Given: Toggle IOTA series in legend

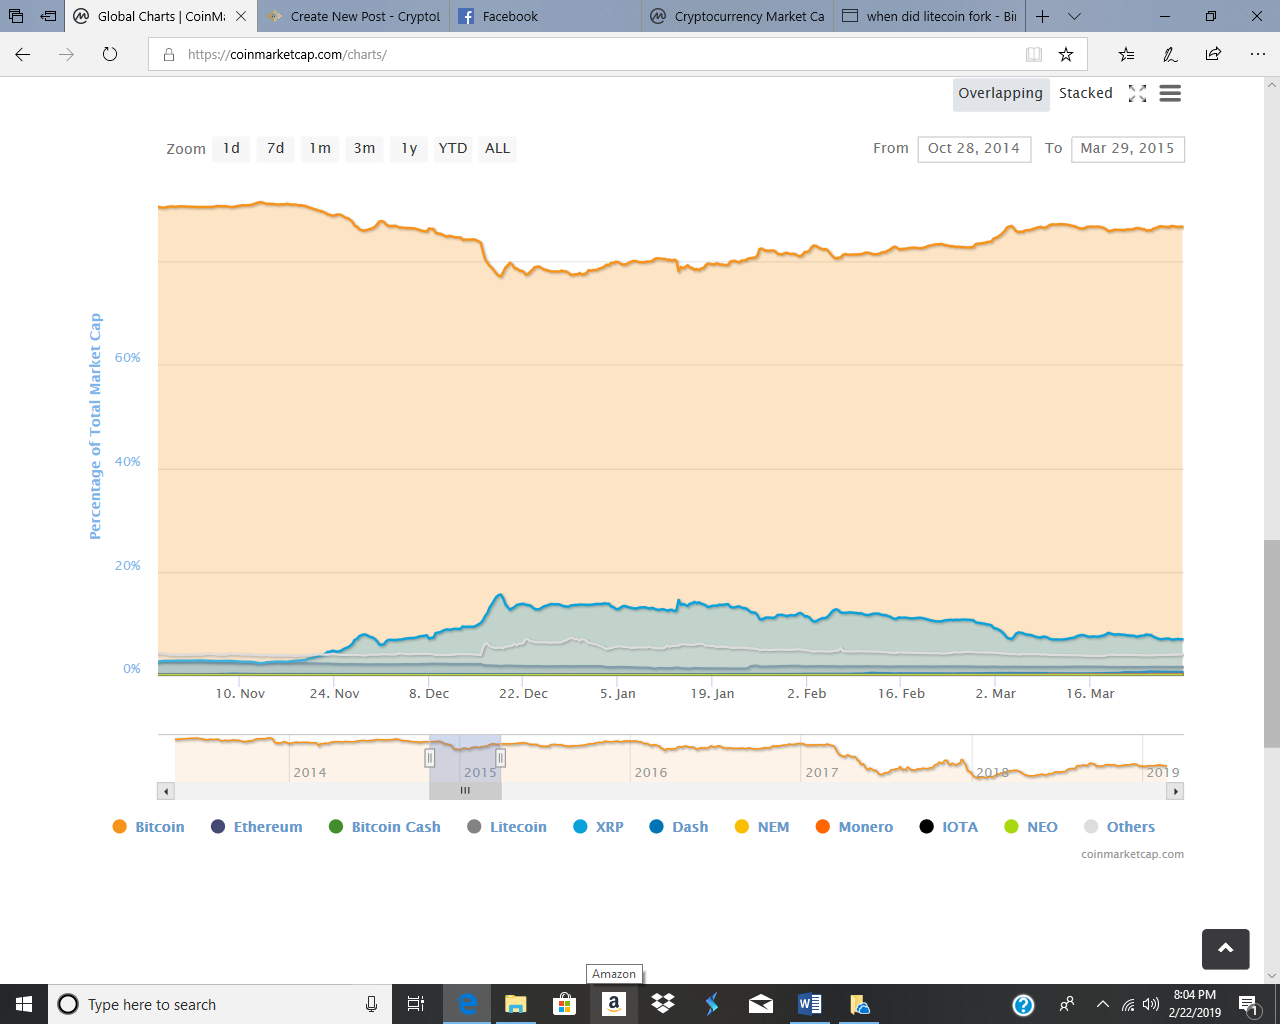Looking at the screenshot, I should click(949, 827).
